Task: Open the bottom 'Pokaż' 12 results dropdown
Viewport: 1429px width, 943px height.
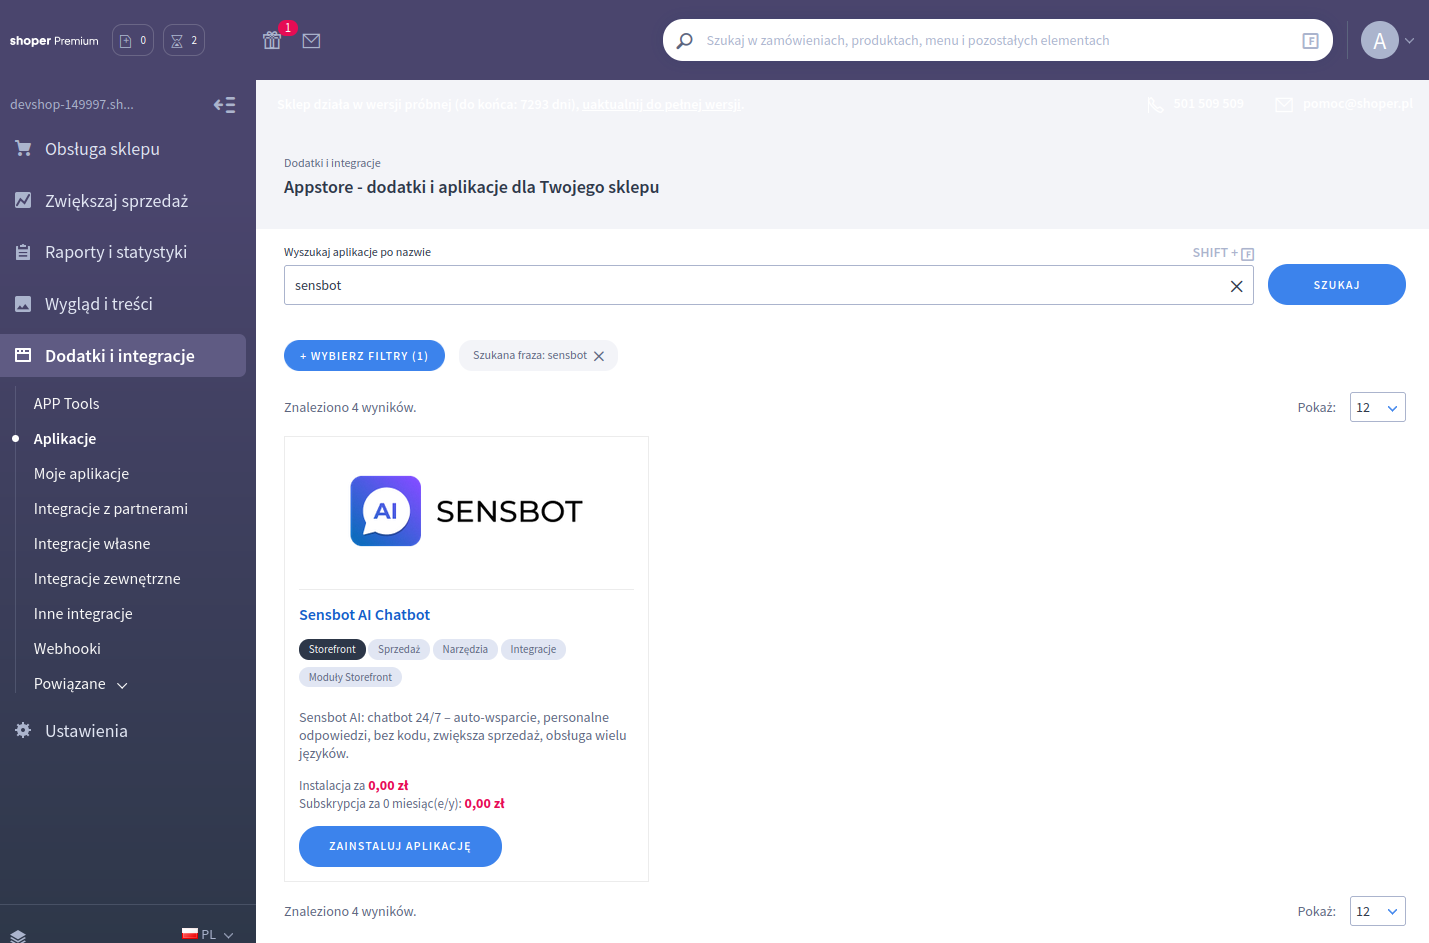Action: [x=1378, y=911]
